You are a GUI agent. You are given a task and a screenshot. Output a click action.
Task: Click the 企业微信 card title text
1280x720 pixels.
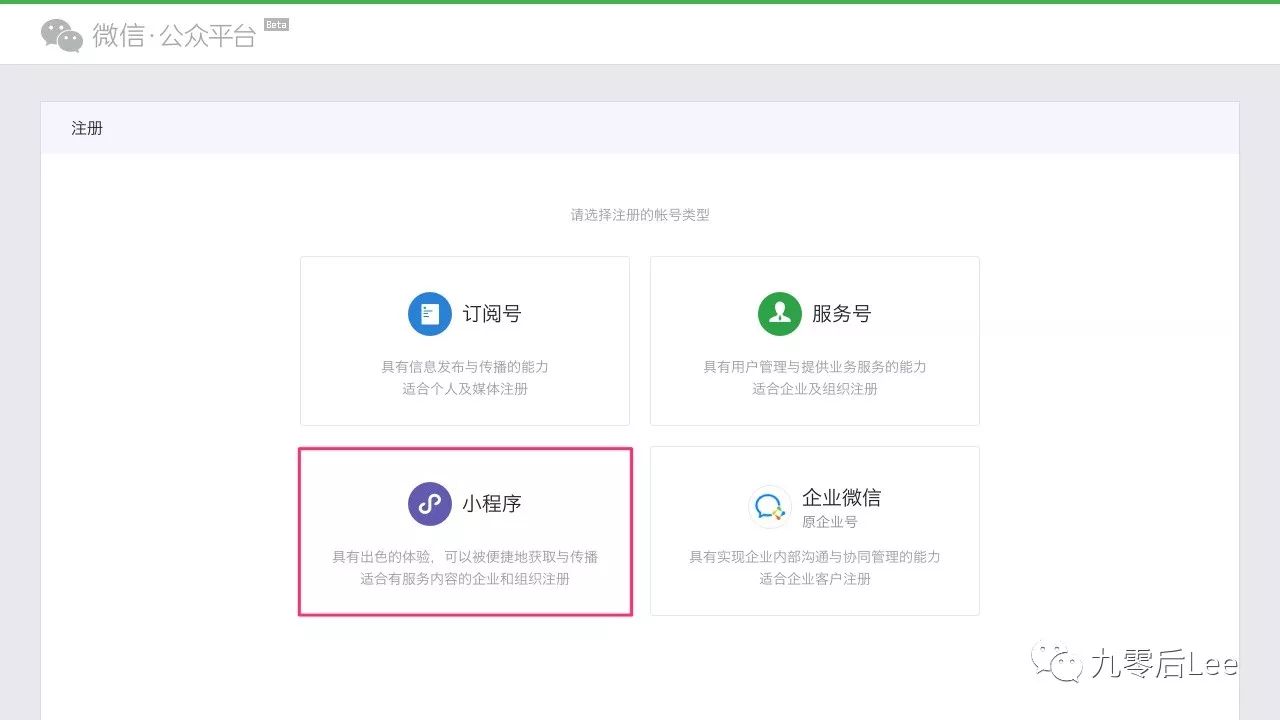pyautogui.click(x=842, y=496)
